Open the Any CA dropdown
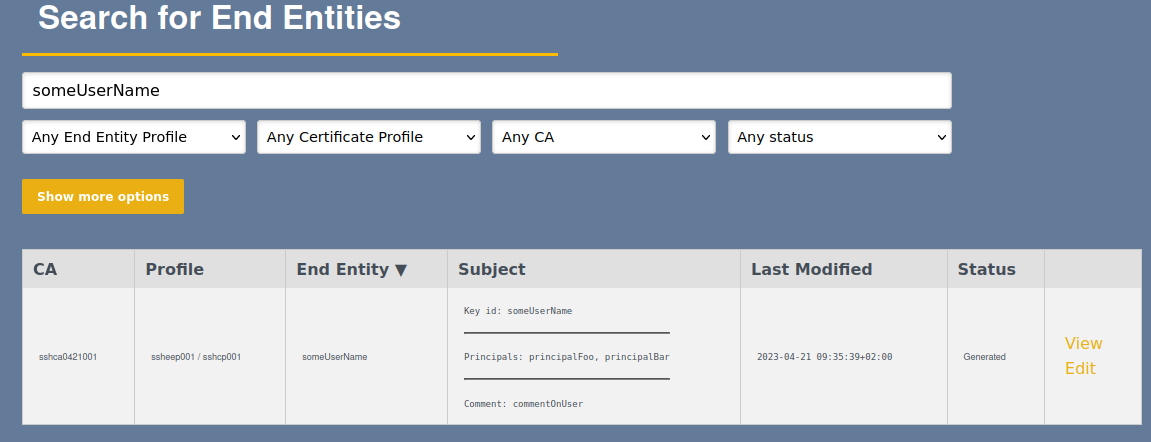The image size is (1151, 442). click(x=603, y=137)
